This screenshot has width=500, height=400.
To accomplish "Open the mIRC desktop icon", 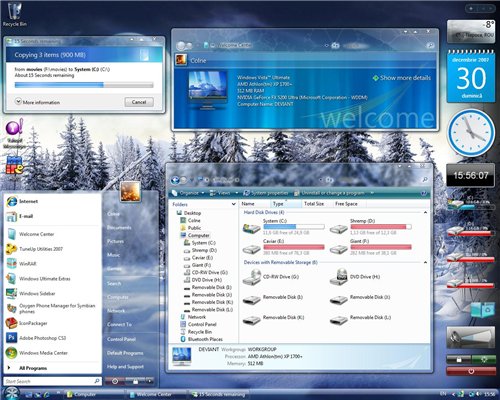I will coord(14,166).
